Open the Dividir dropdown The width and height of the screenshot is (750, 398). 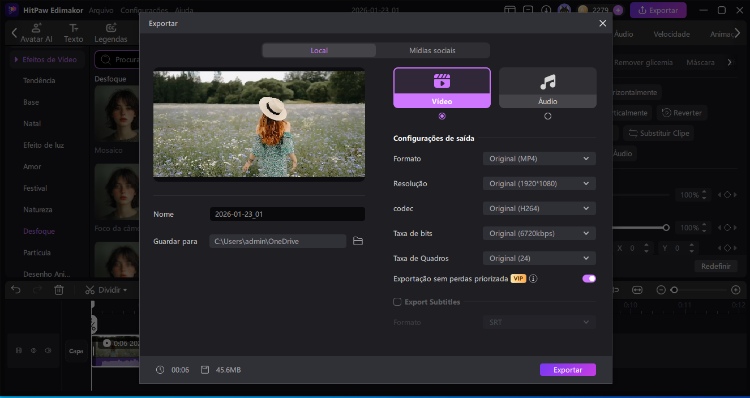(106, 290)
